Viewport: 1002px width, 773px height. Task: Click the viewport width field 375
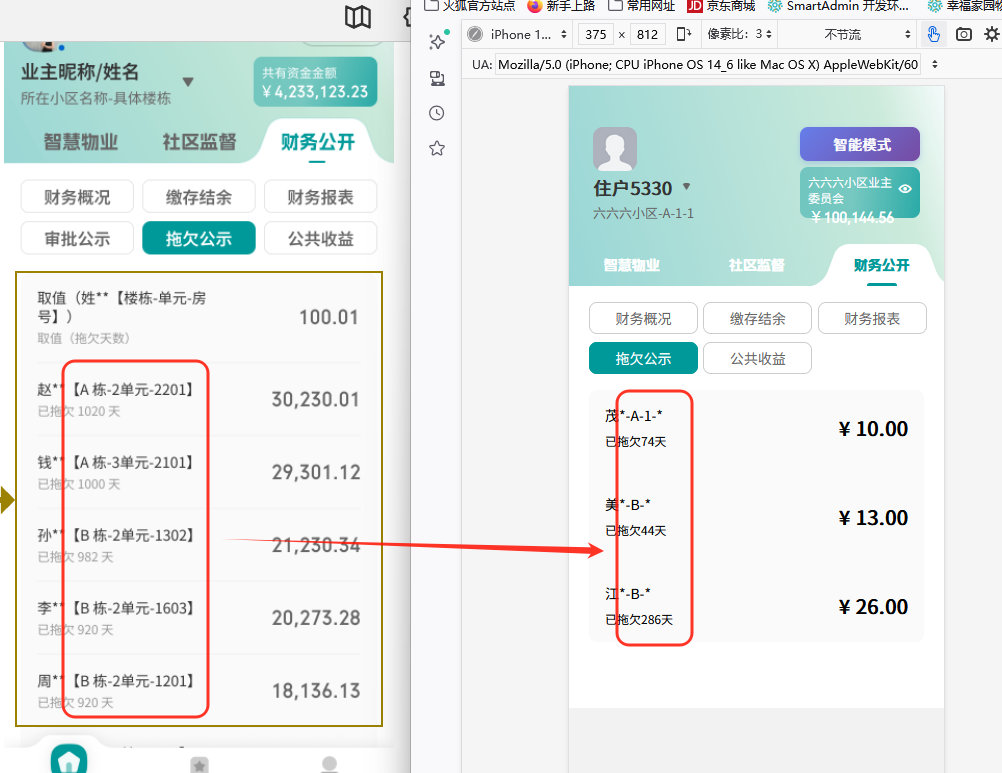point(597,34)
